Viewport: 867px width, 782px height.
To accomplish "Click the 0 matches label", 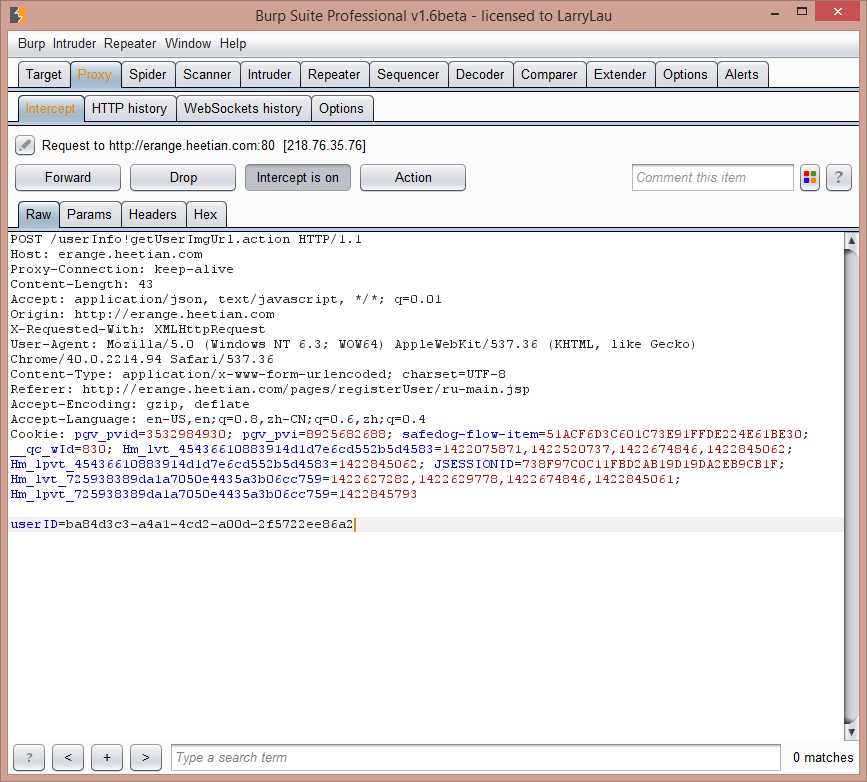I will pos(823,758).
